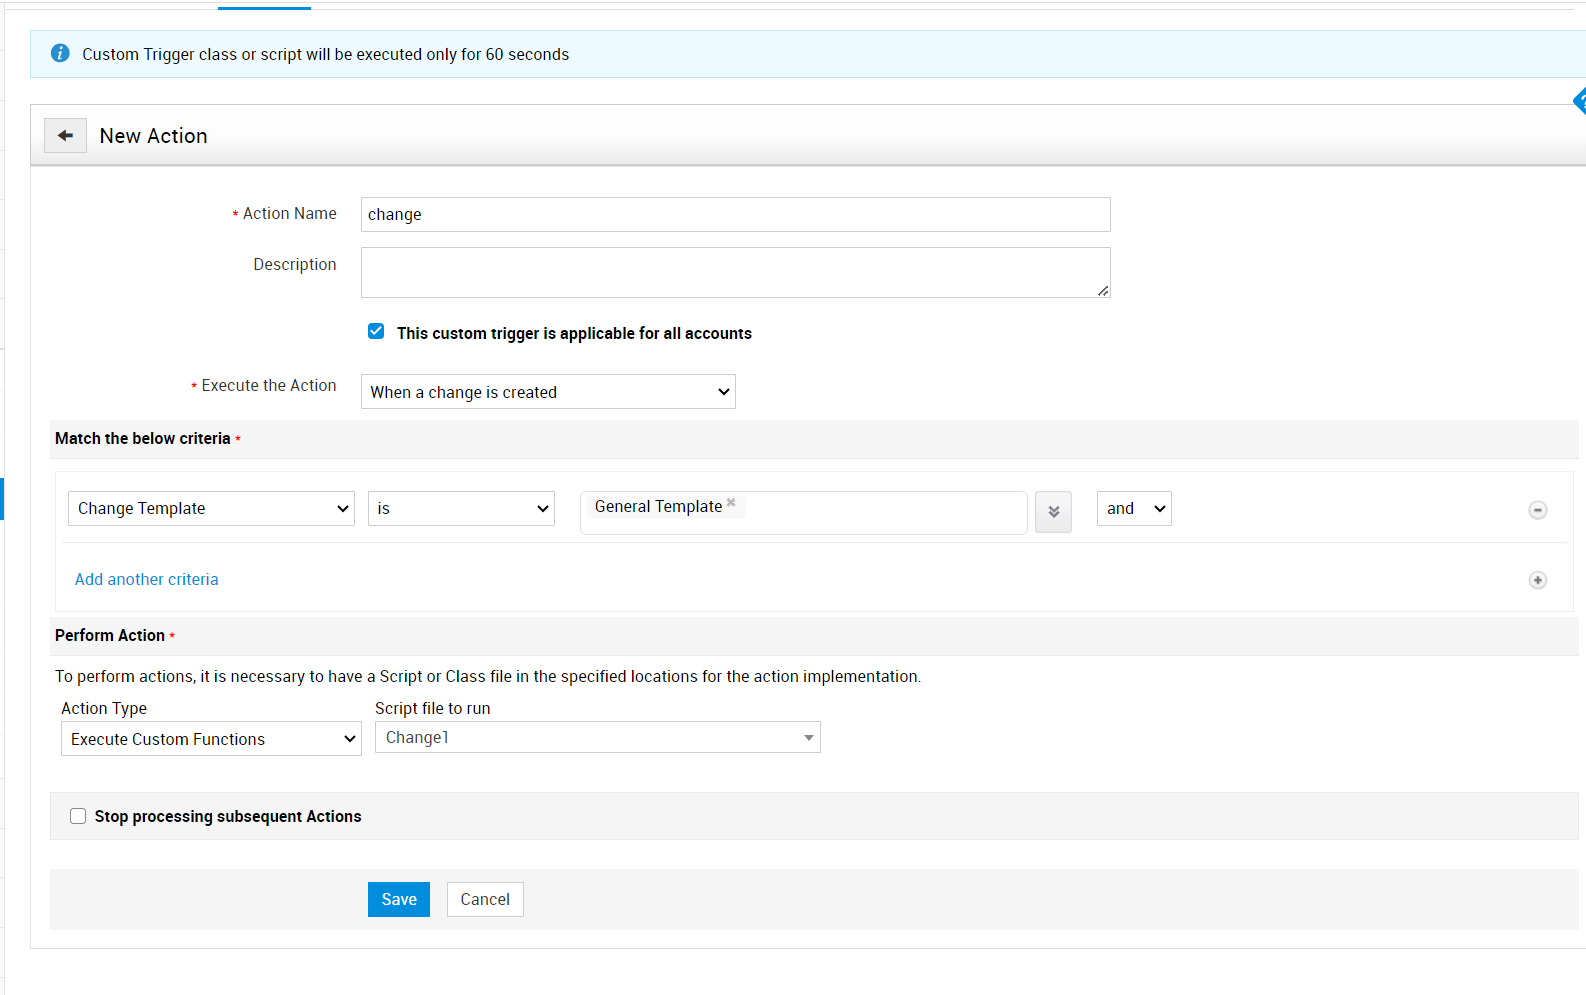
Task: Open the and/or logical operator dropdown
Action: (1133, 508)
